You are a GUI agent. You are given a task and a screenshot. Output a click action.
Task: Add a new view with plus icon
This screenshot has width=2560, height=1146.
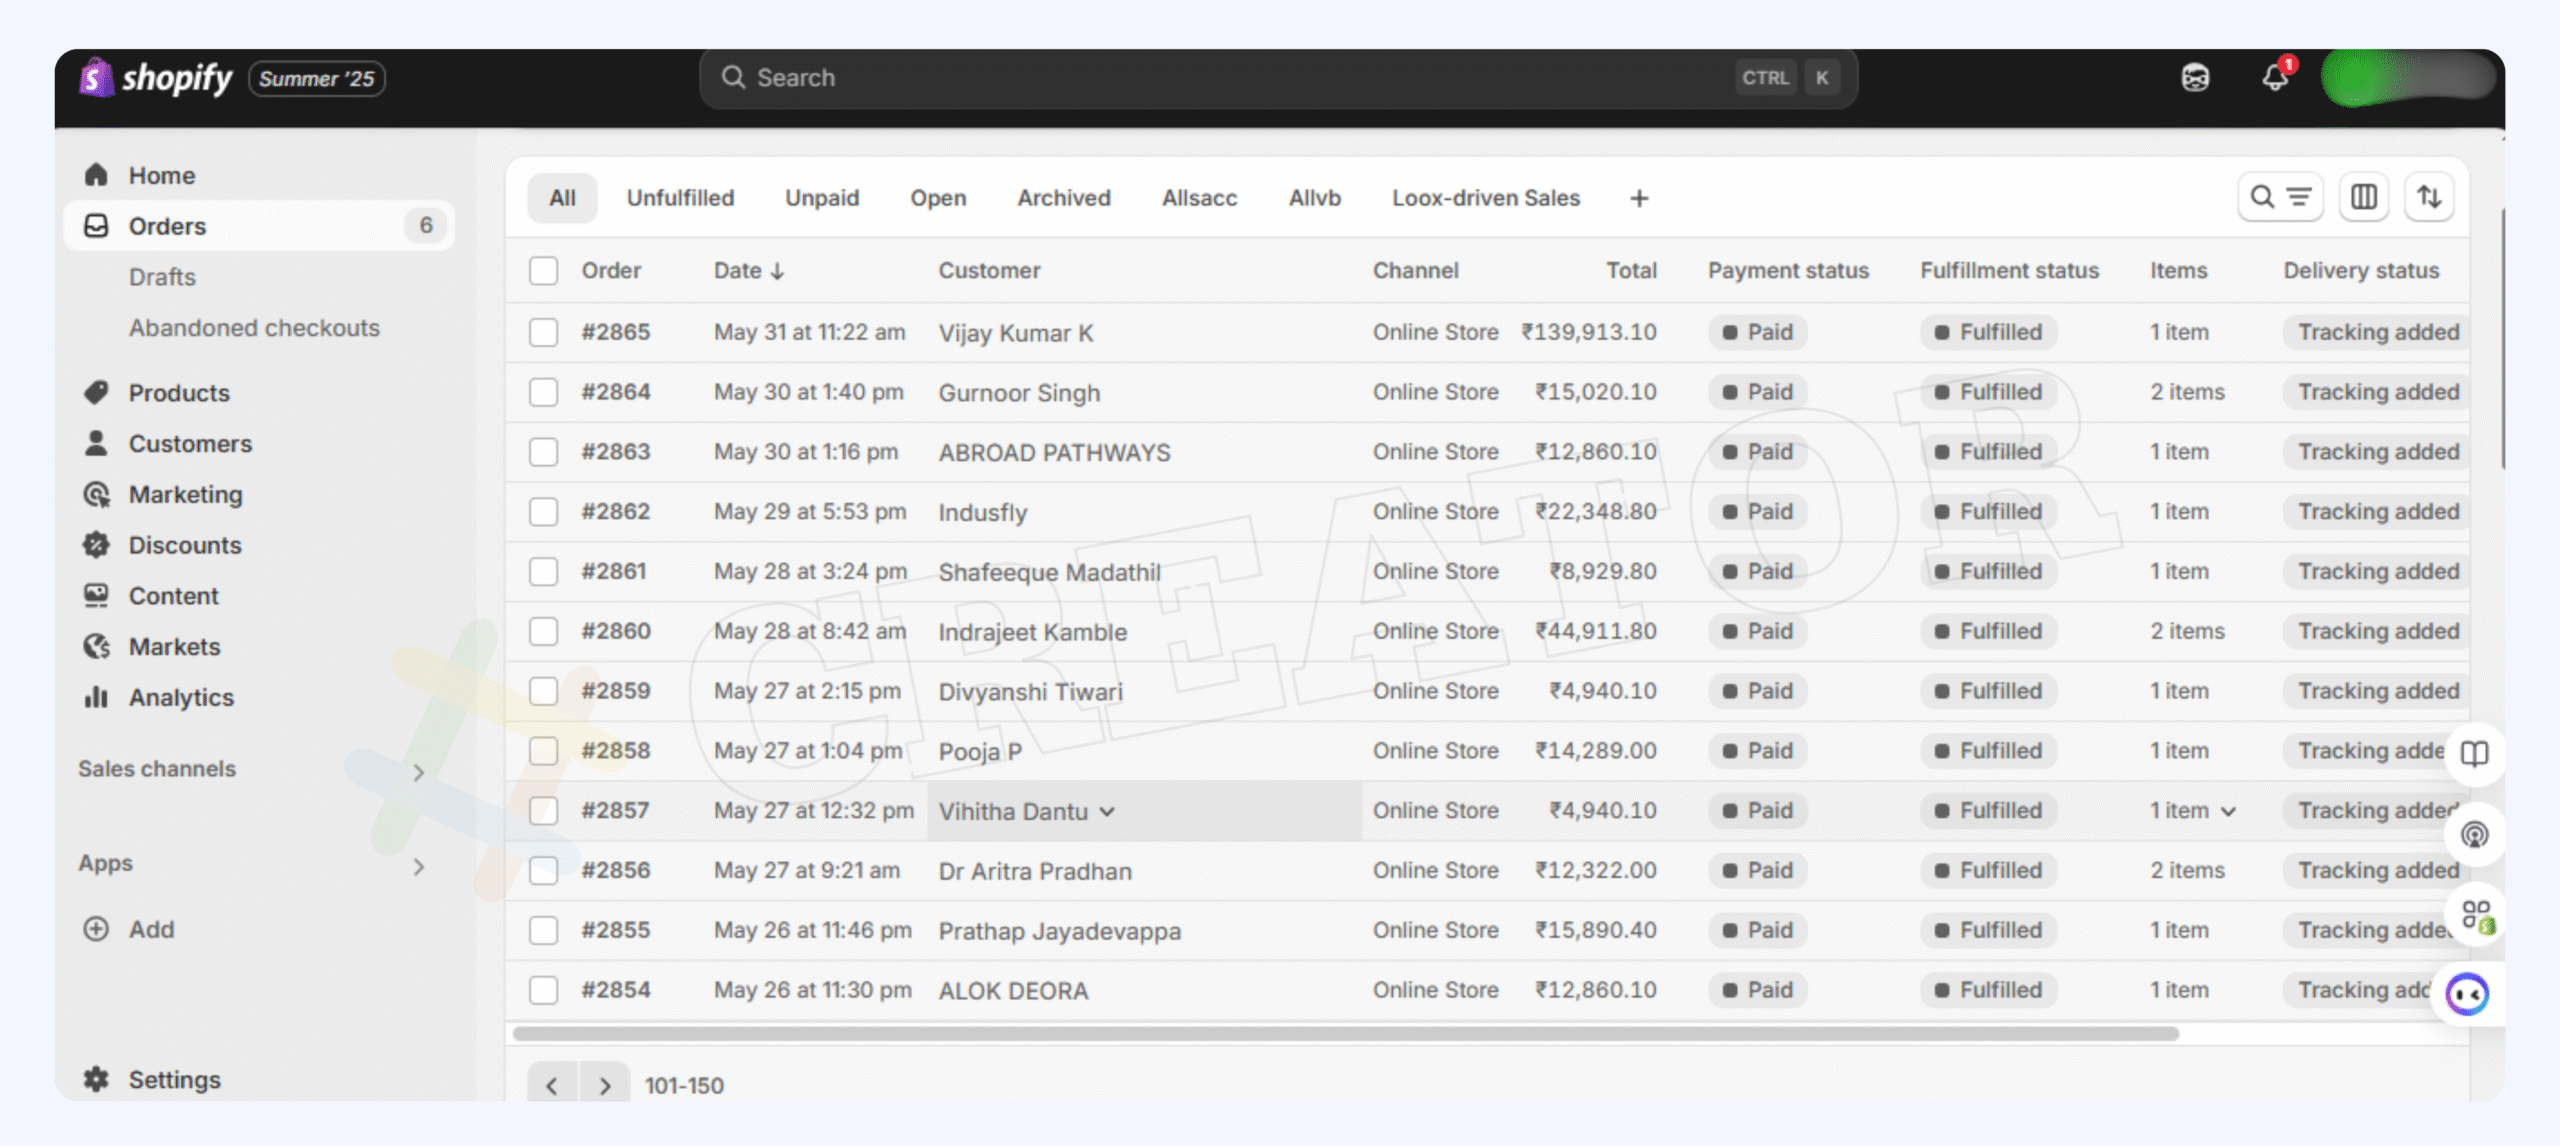click(x=1638, y=198)
